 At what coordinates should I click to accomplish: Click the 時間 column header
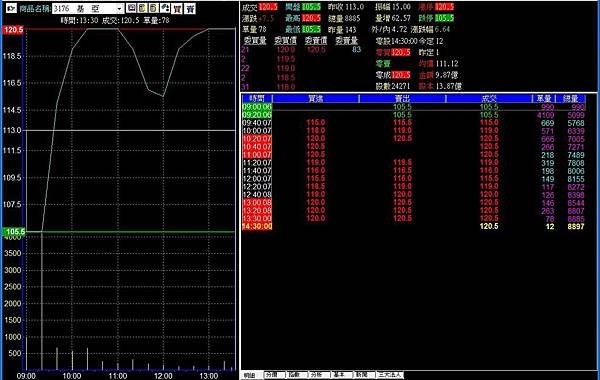tap(257, 98)
